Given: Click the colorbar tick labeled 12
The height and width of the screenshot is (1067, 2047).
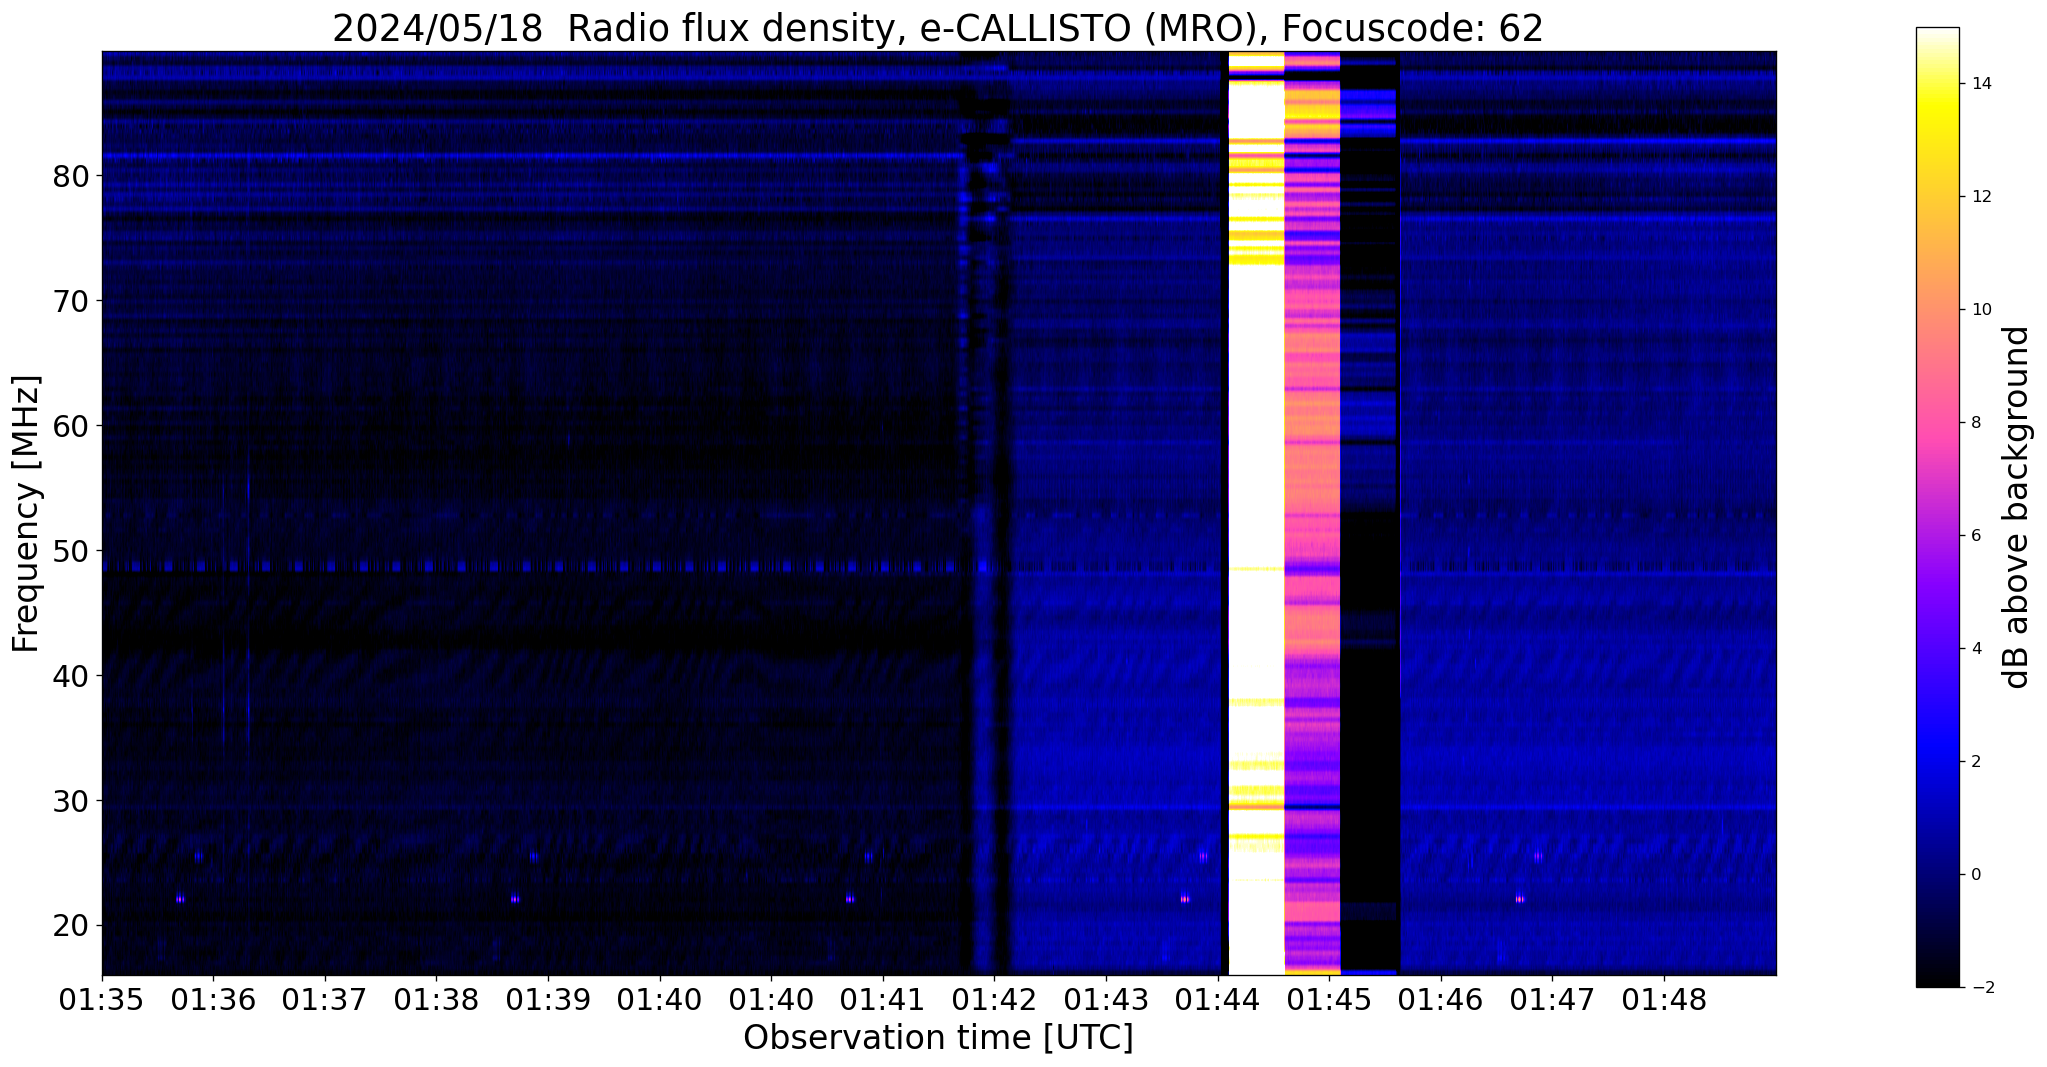Looking at the screenshot, I should 1980,197.
